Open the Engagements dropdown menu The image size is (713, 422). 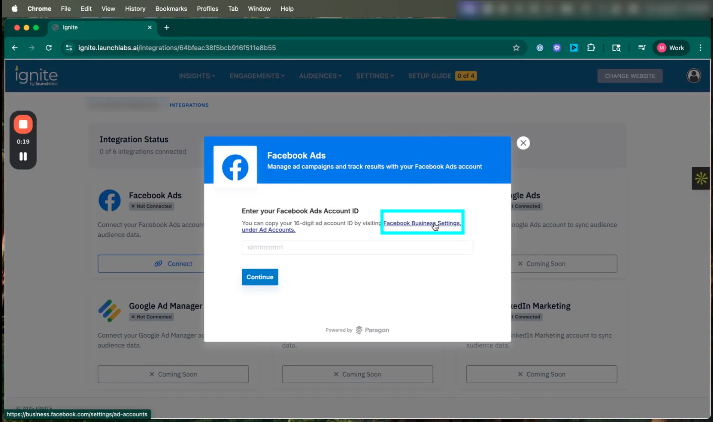pos(257,76)
